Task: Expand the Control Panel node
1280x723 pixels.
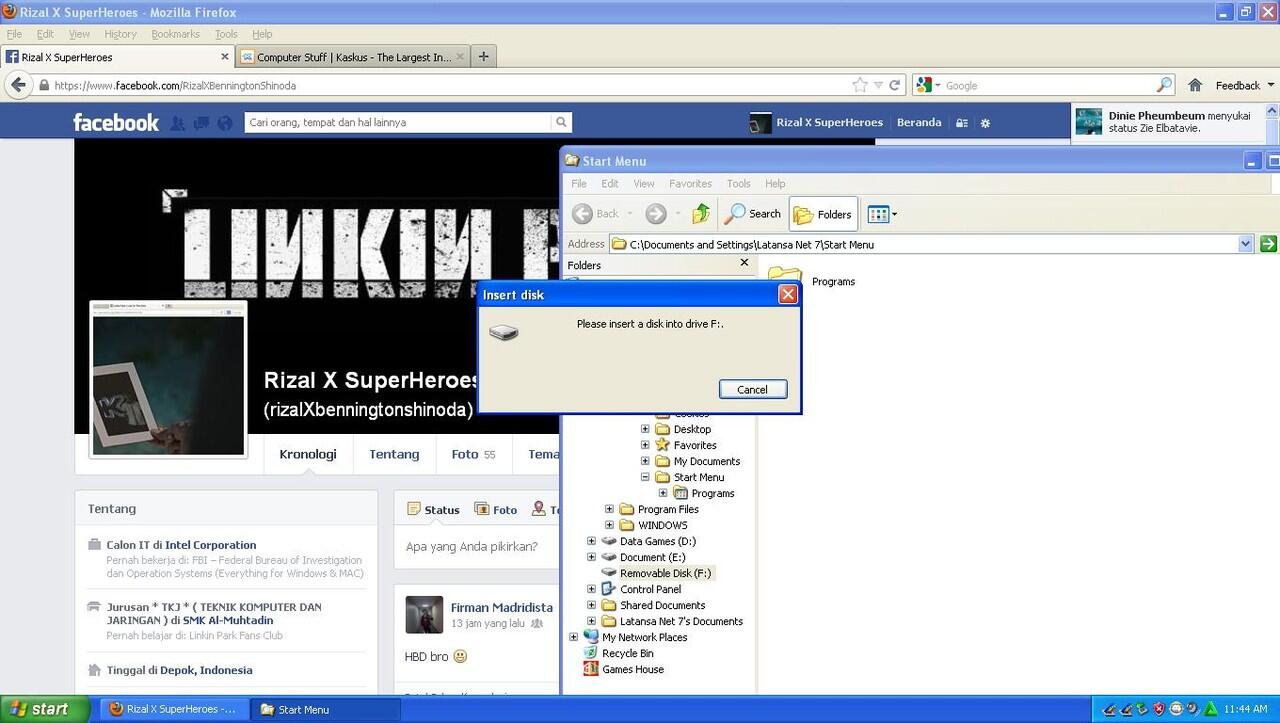Action: tap(591, 589)
